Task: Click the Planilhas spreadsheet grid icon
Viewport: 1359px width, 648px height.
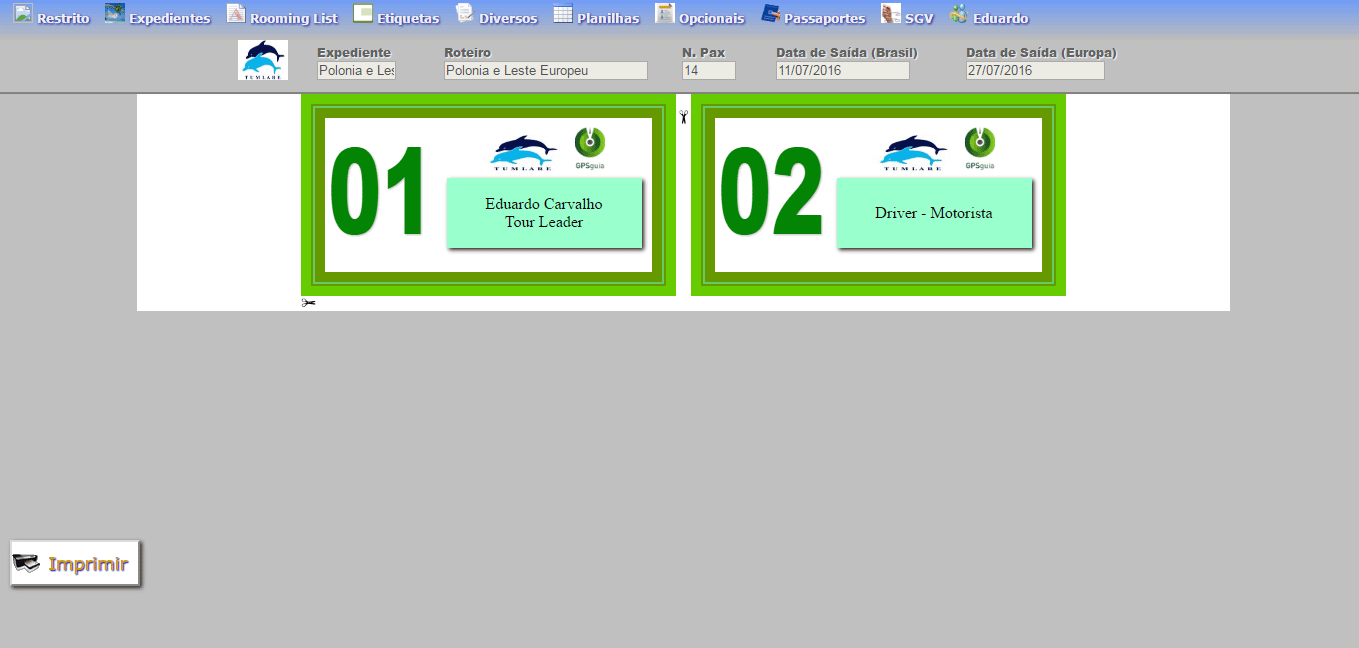Action: click(x=563, y=13)
